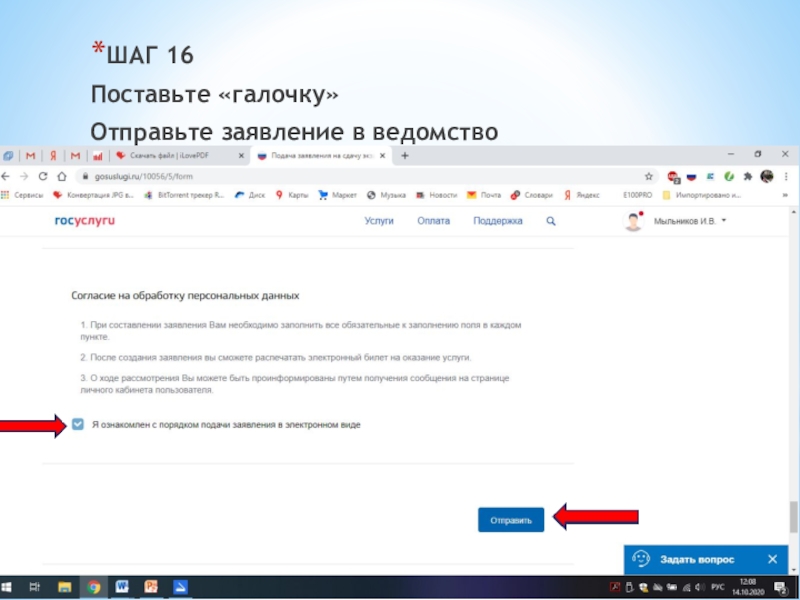Reload the page with the refresh icon
The height and width of the screenshot is (600, 800).
click(43, 176)
